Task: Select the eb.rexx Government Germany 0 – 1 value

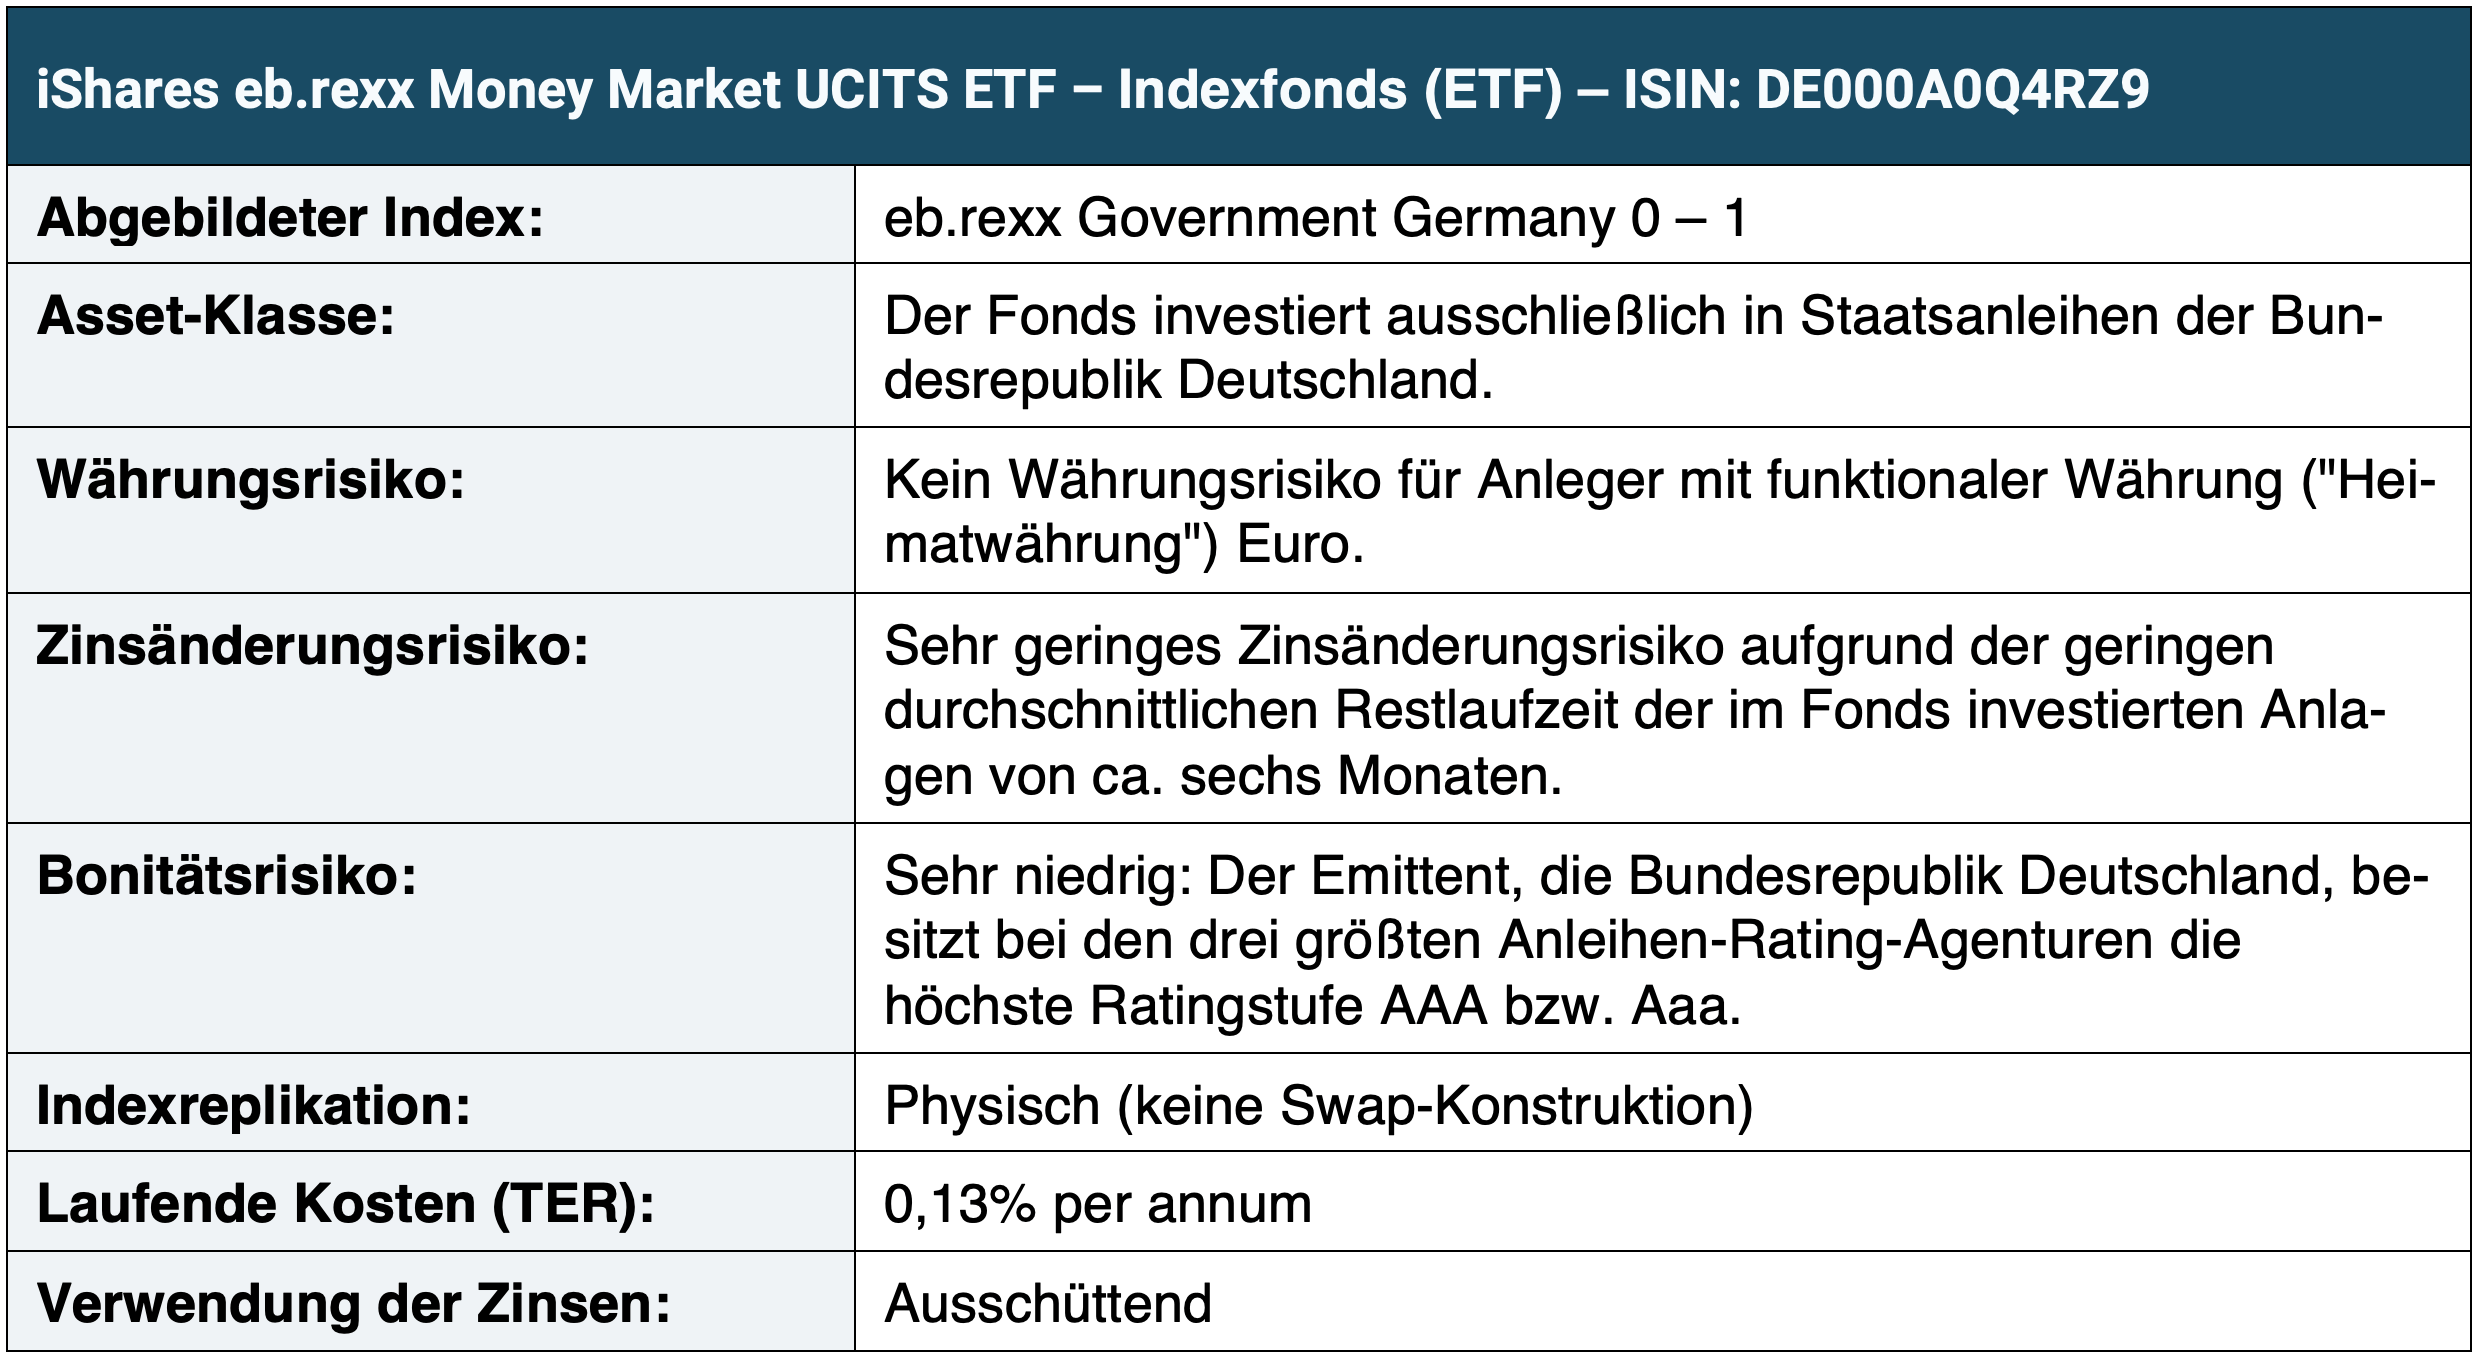Action: (x=1315, y=217)
